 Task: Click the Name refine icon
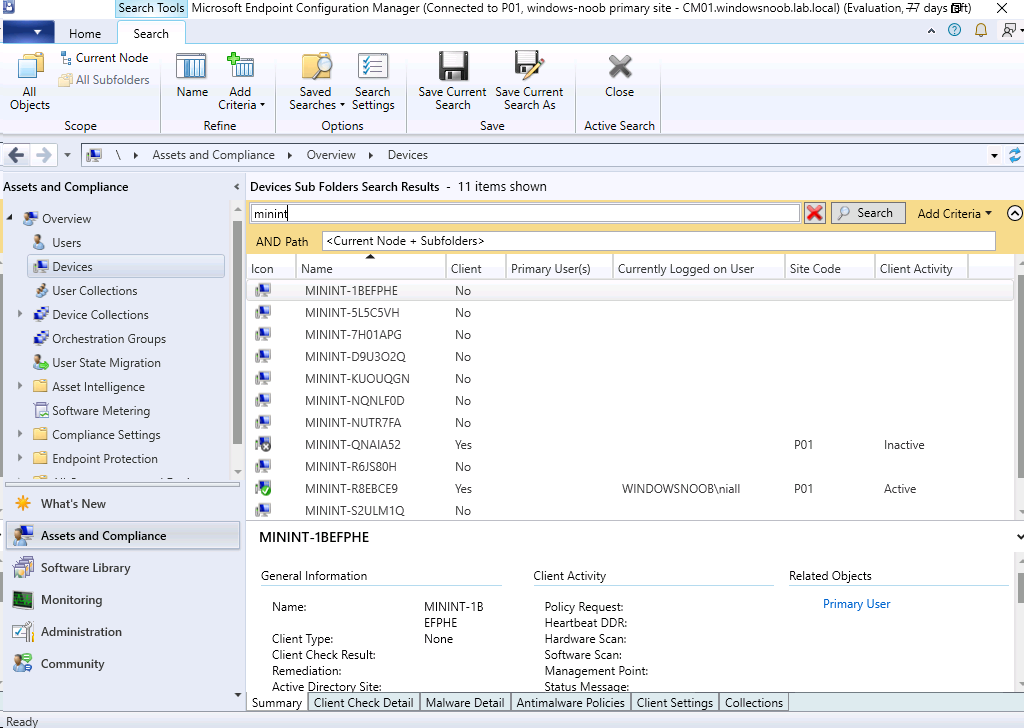click(192, 75)
